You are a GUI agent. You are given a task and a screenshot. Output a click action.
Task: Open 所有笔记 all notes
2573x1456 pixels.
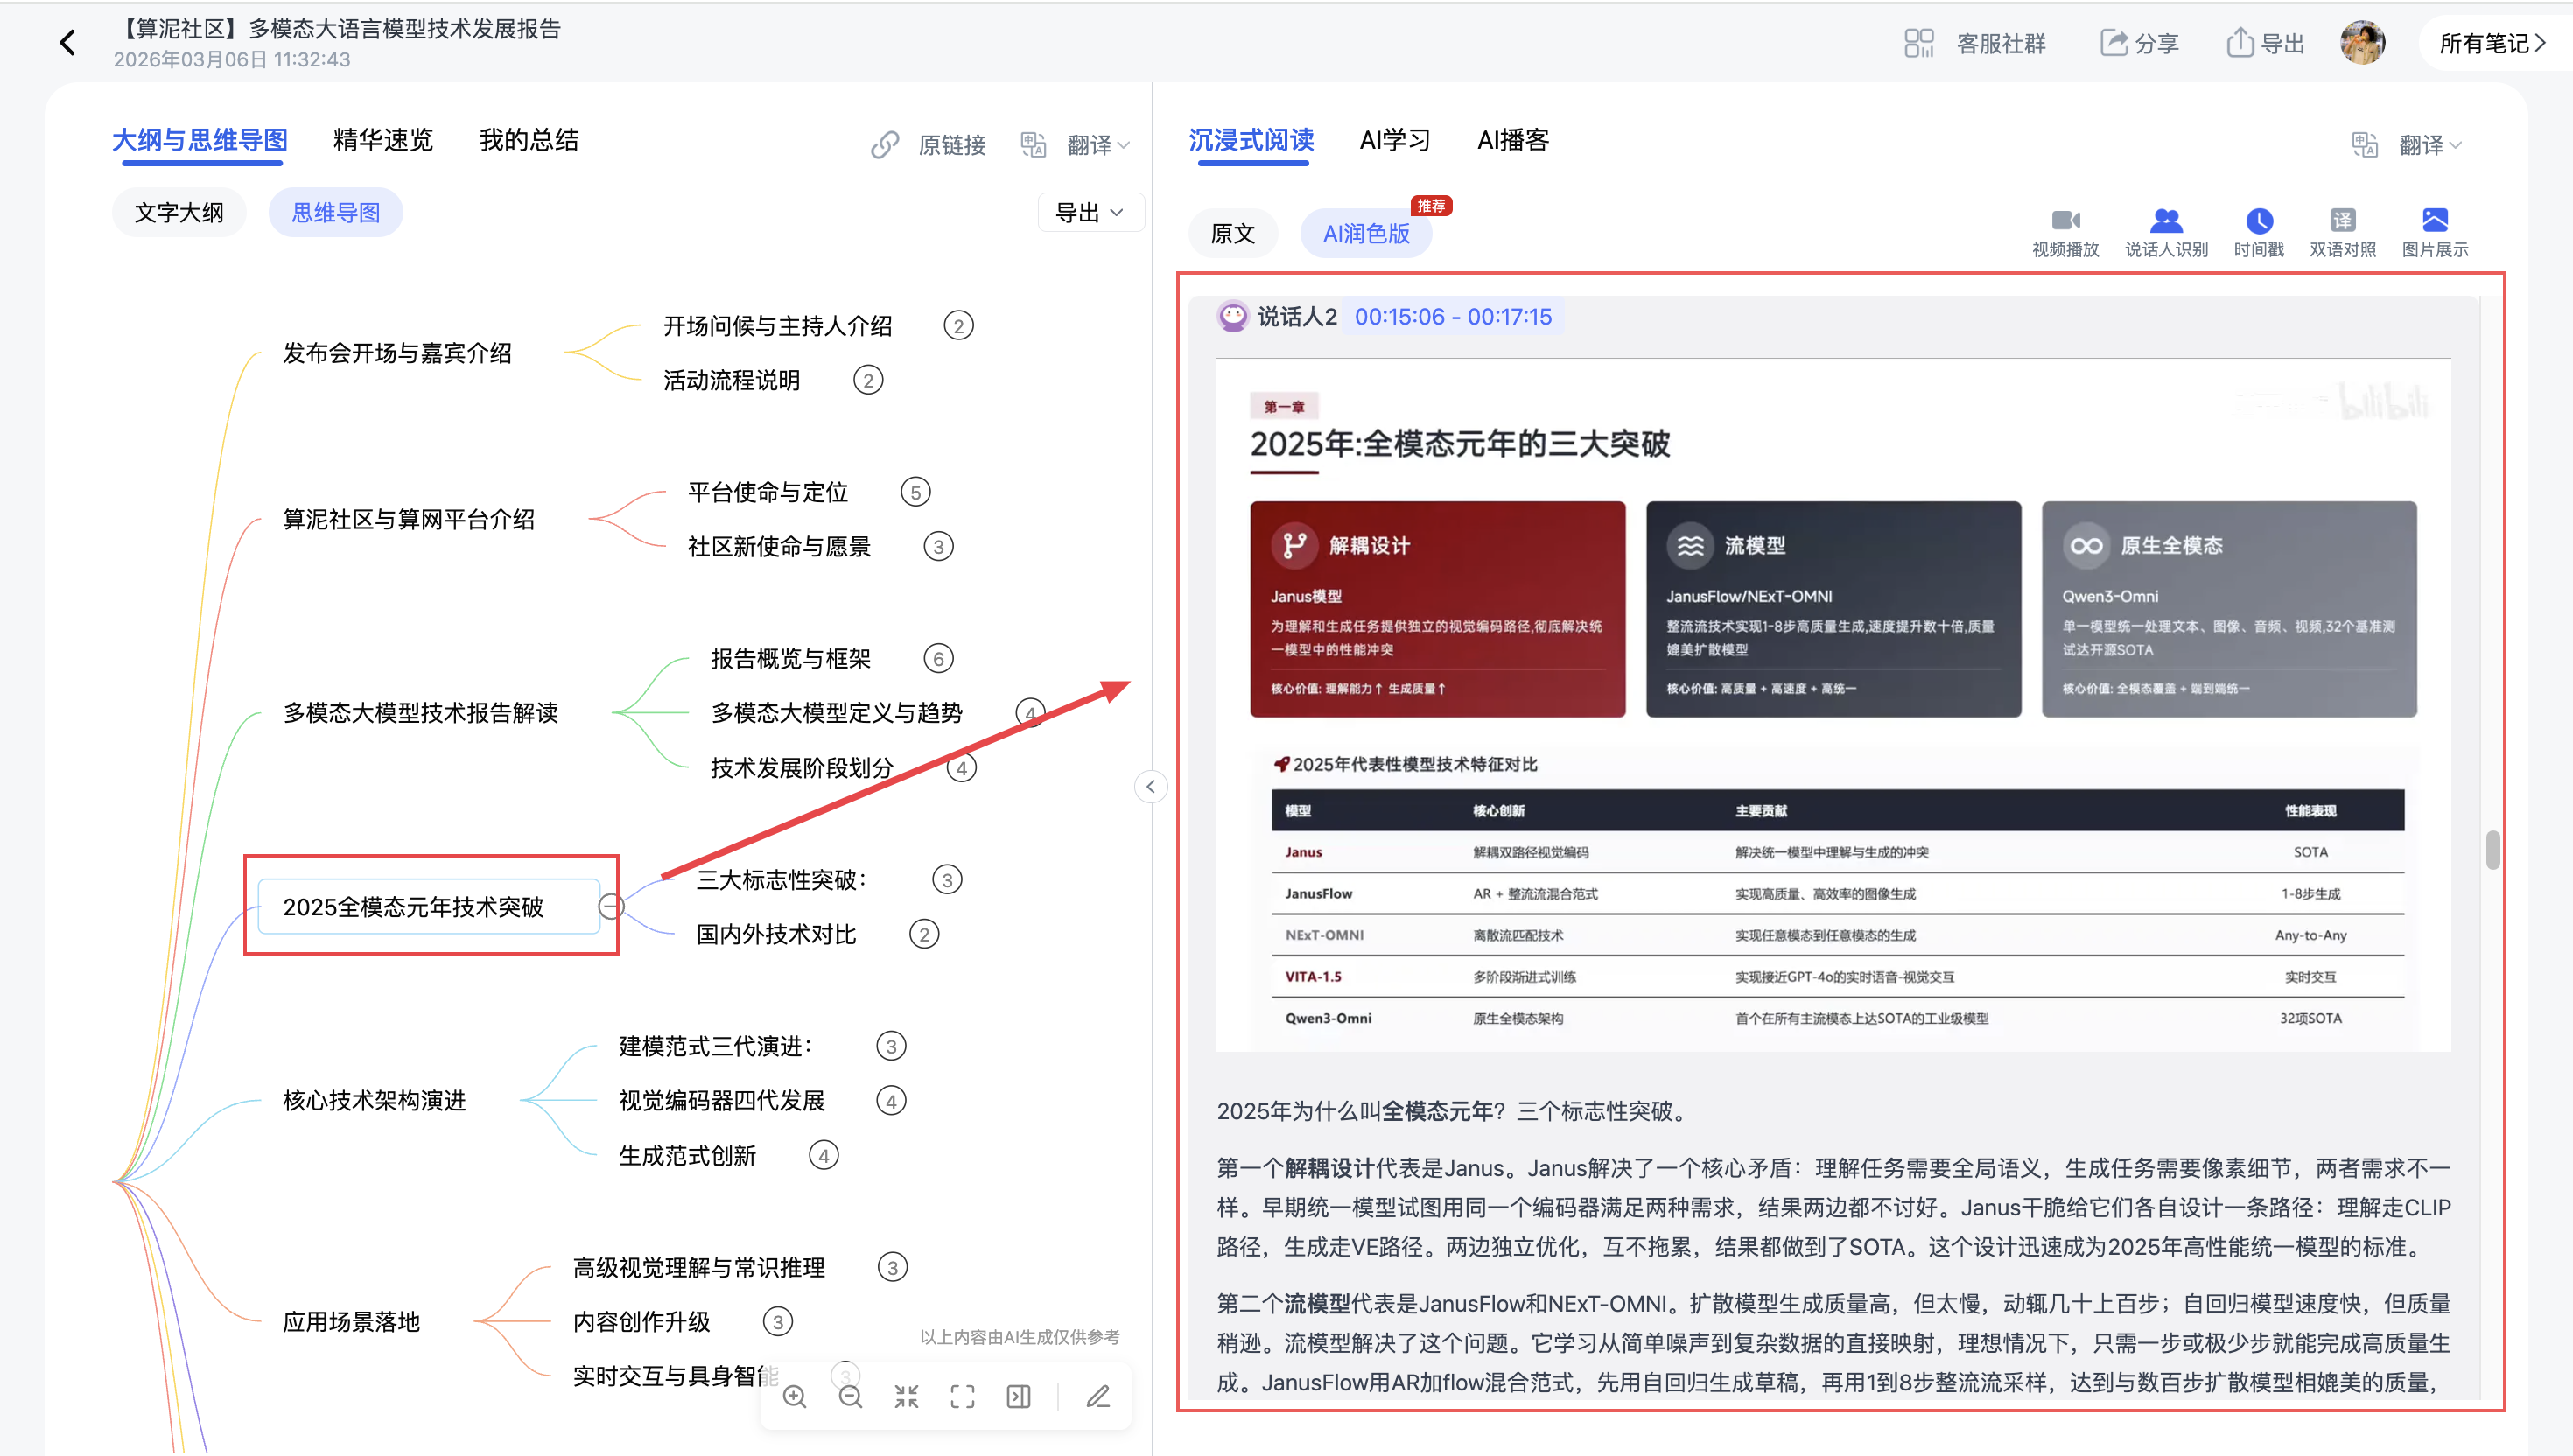2493,43
